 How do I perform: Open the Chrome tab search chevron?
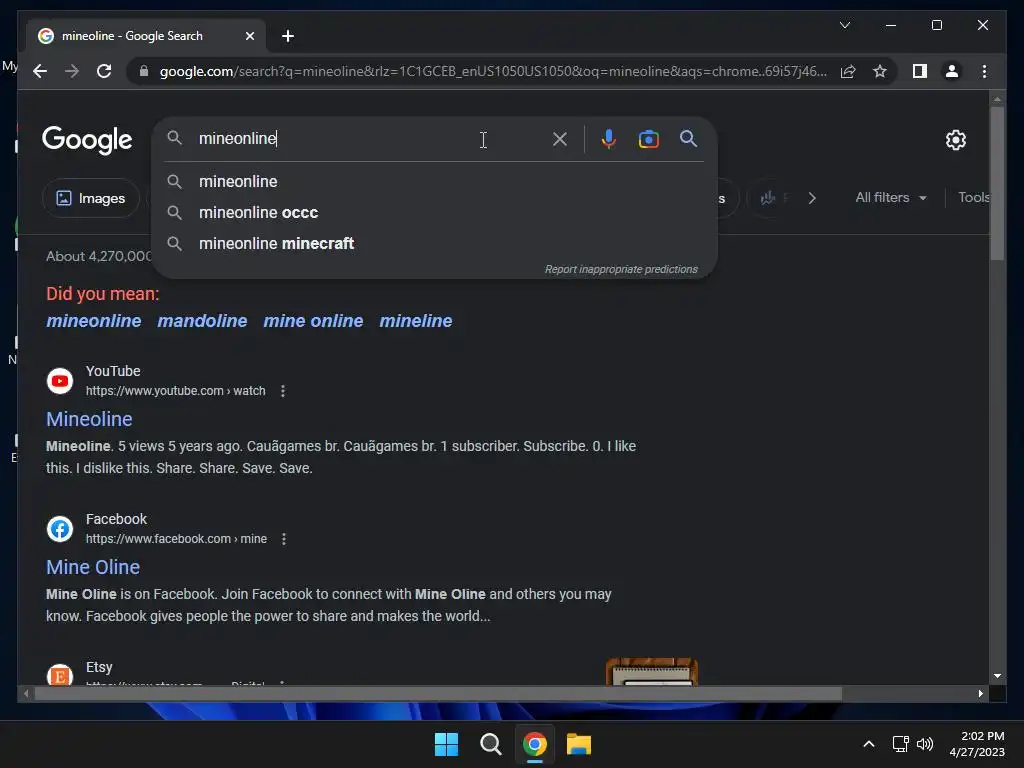(x=845, y=25)
